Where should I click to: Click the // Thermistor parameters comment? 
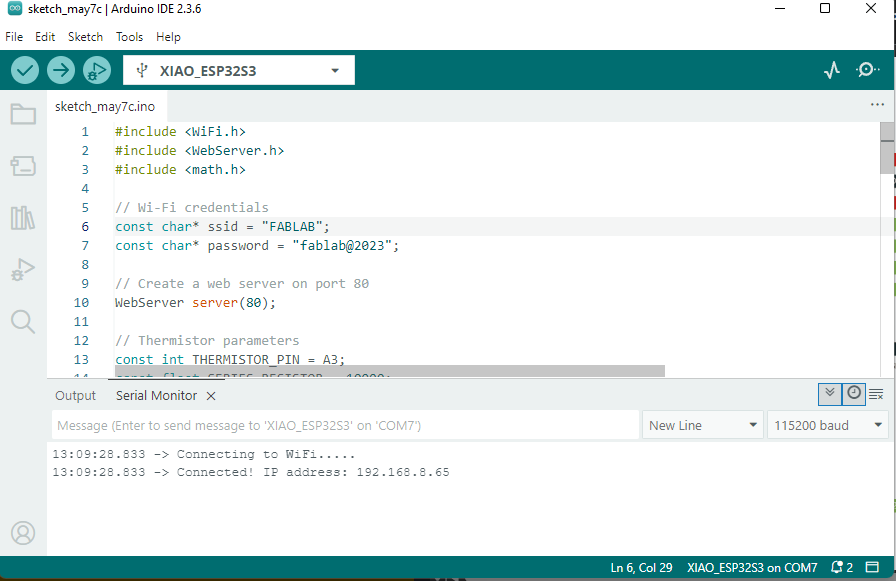coord(207,340)
